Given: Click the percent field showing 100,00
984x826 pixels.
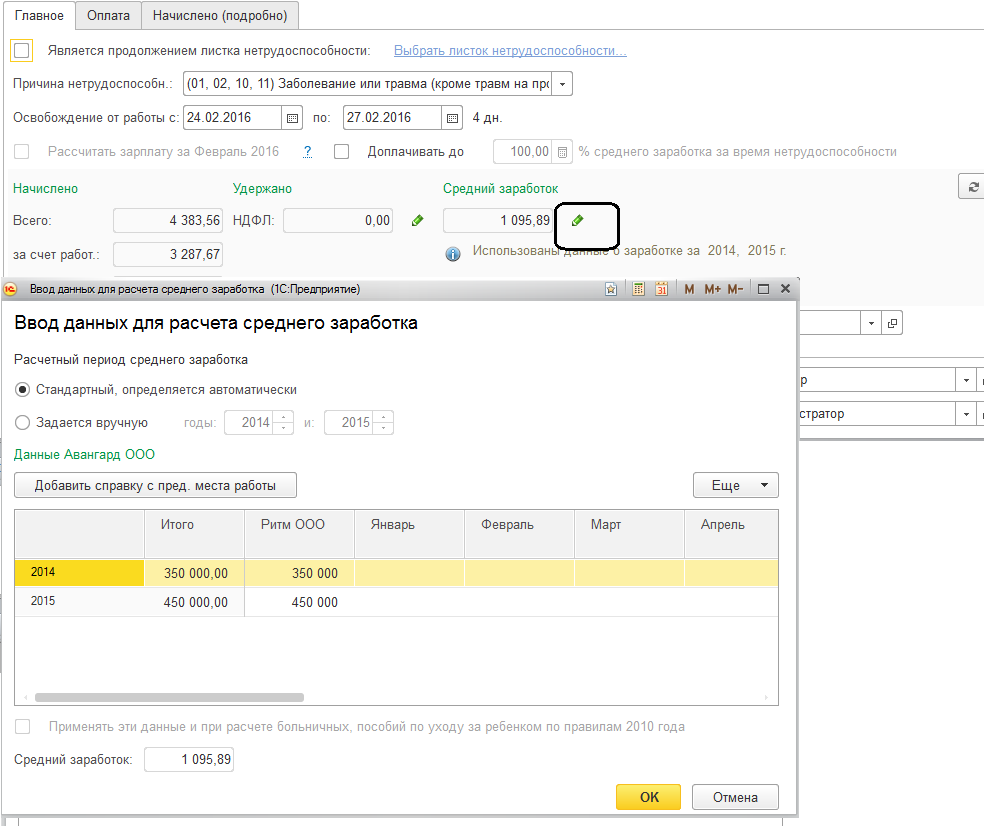Looking at the screenshot, I should pyautogui.click(x=523, y=152).
